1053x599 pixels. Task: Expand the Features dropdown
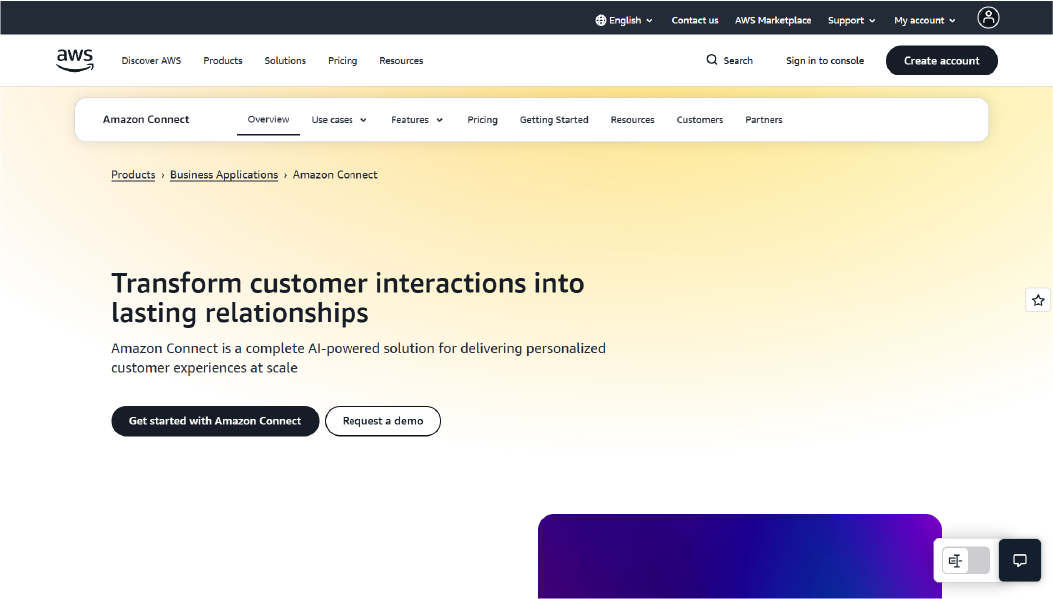[416, 119]
